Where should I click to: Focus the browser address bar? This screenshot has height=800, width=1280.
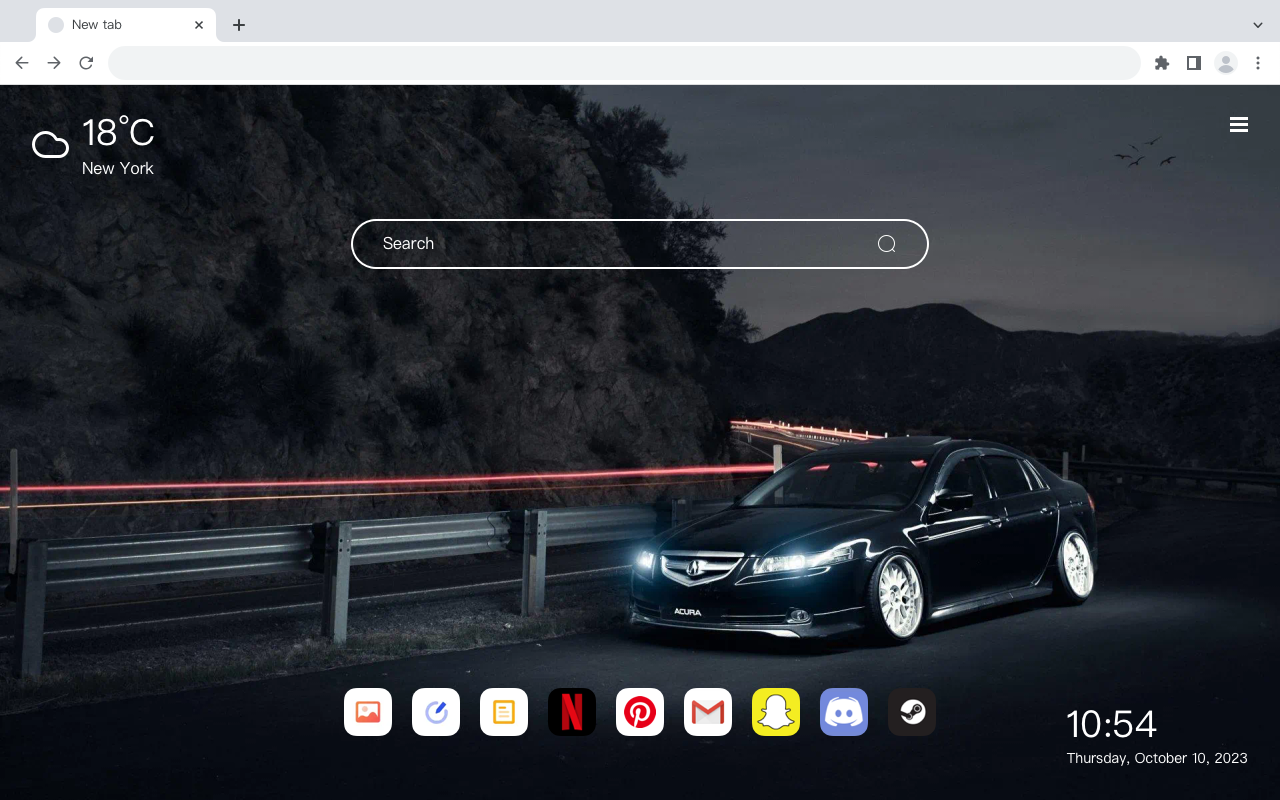pos(624,63)
